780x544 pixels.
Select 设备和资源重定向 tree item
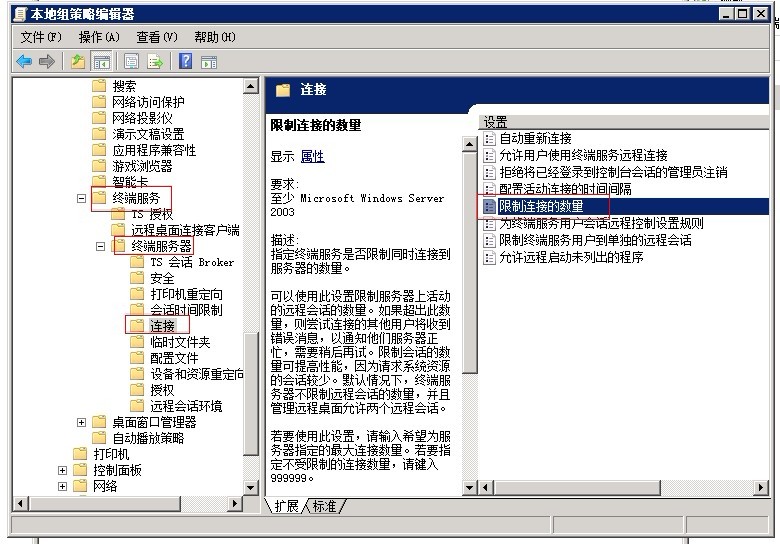[x=197, y=374]
